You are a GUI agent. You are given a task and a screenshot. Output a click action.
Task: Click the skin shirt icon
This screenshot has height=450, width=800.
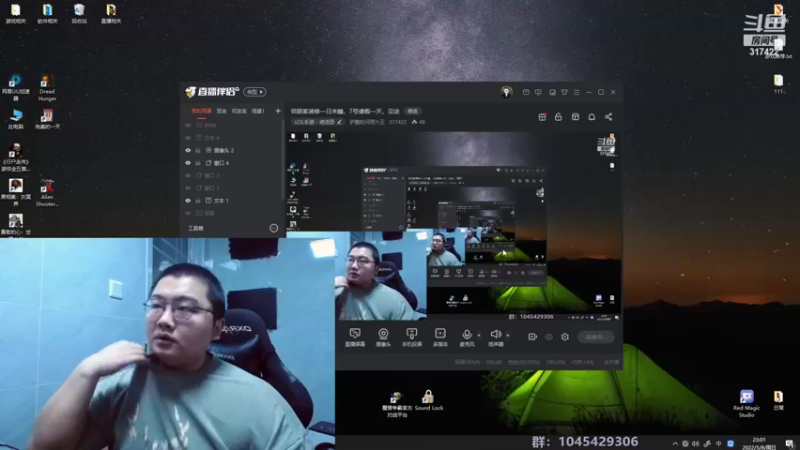click(565, 92)
